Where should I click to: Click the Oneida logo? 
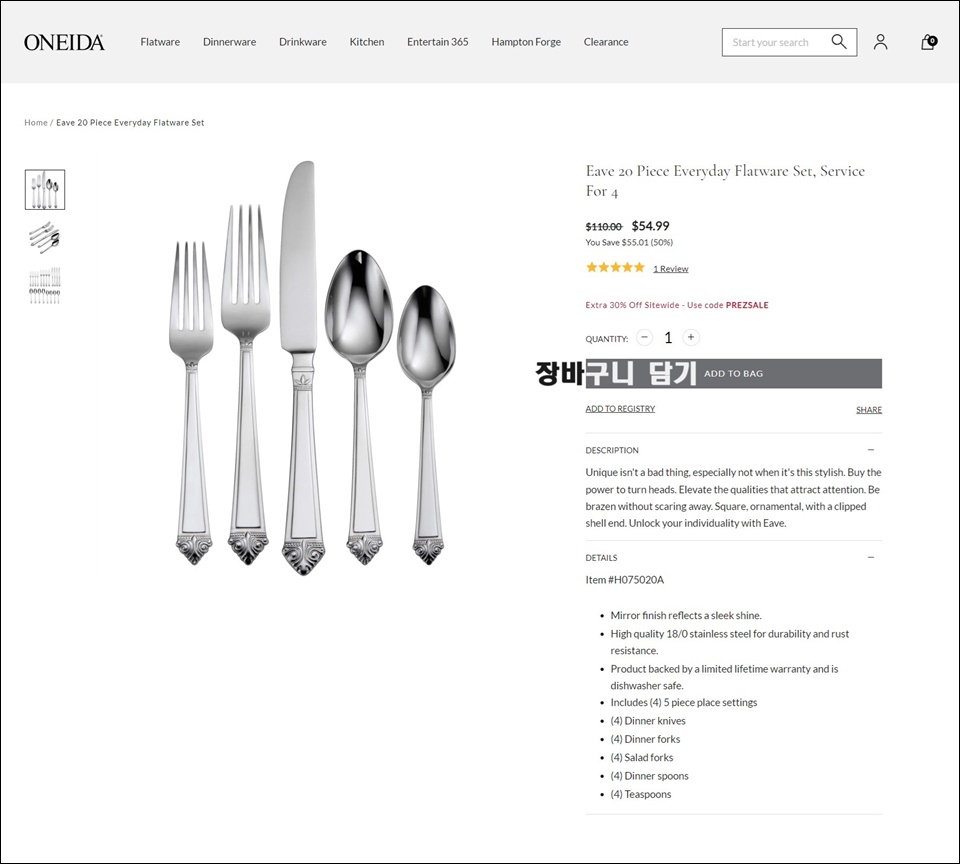point(64,42)
